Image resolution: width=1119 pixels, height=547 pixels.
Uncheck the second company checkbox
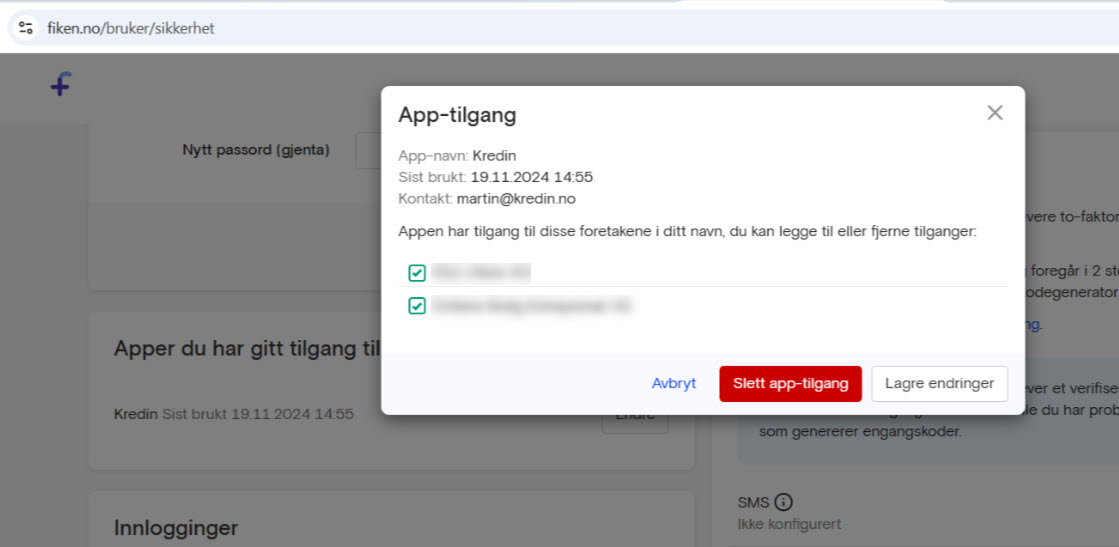click(x=417, y=306)
